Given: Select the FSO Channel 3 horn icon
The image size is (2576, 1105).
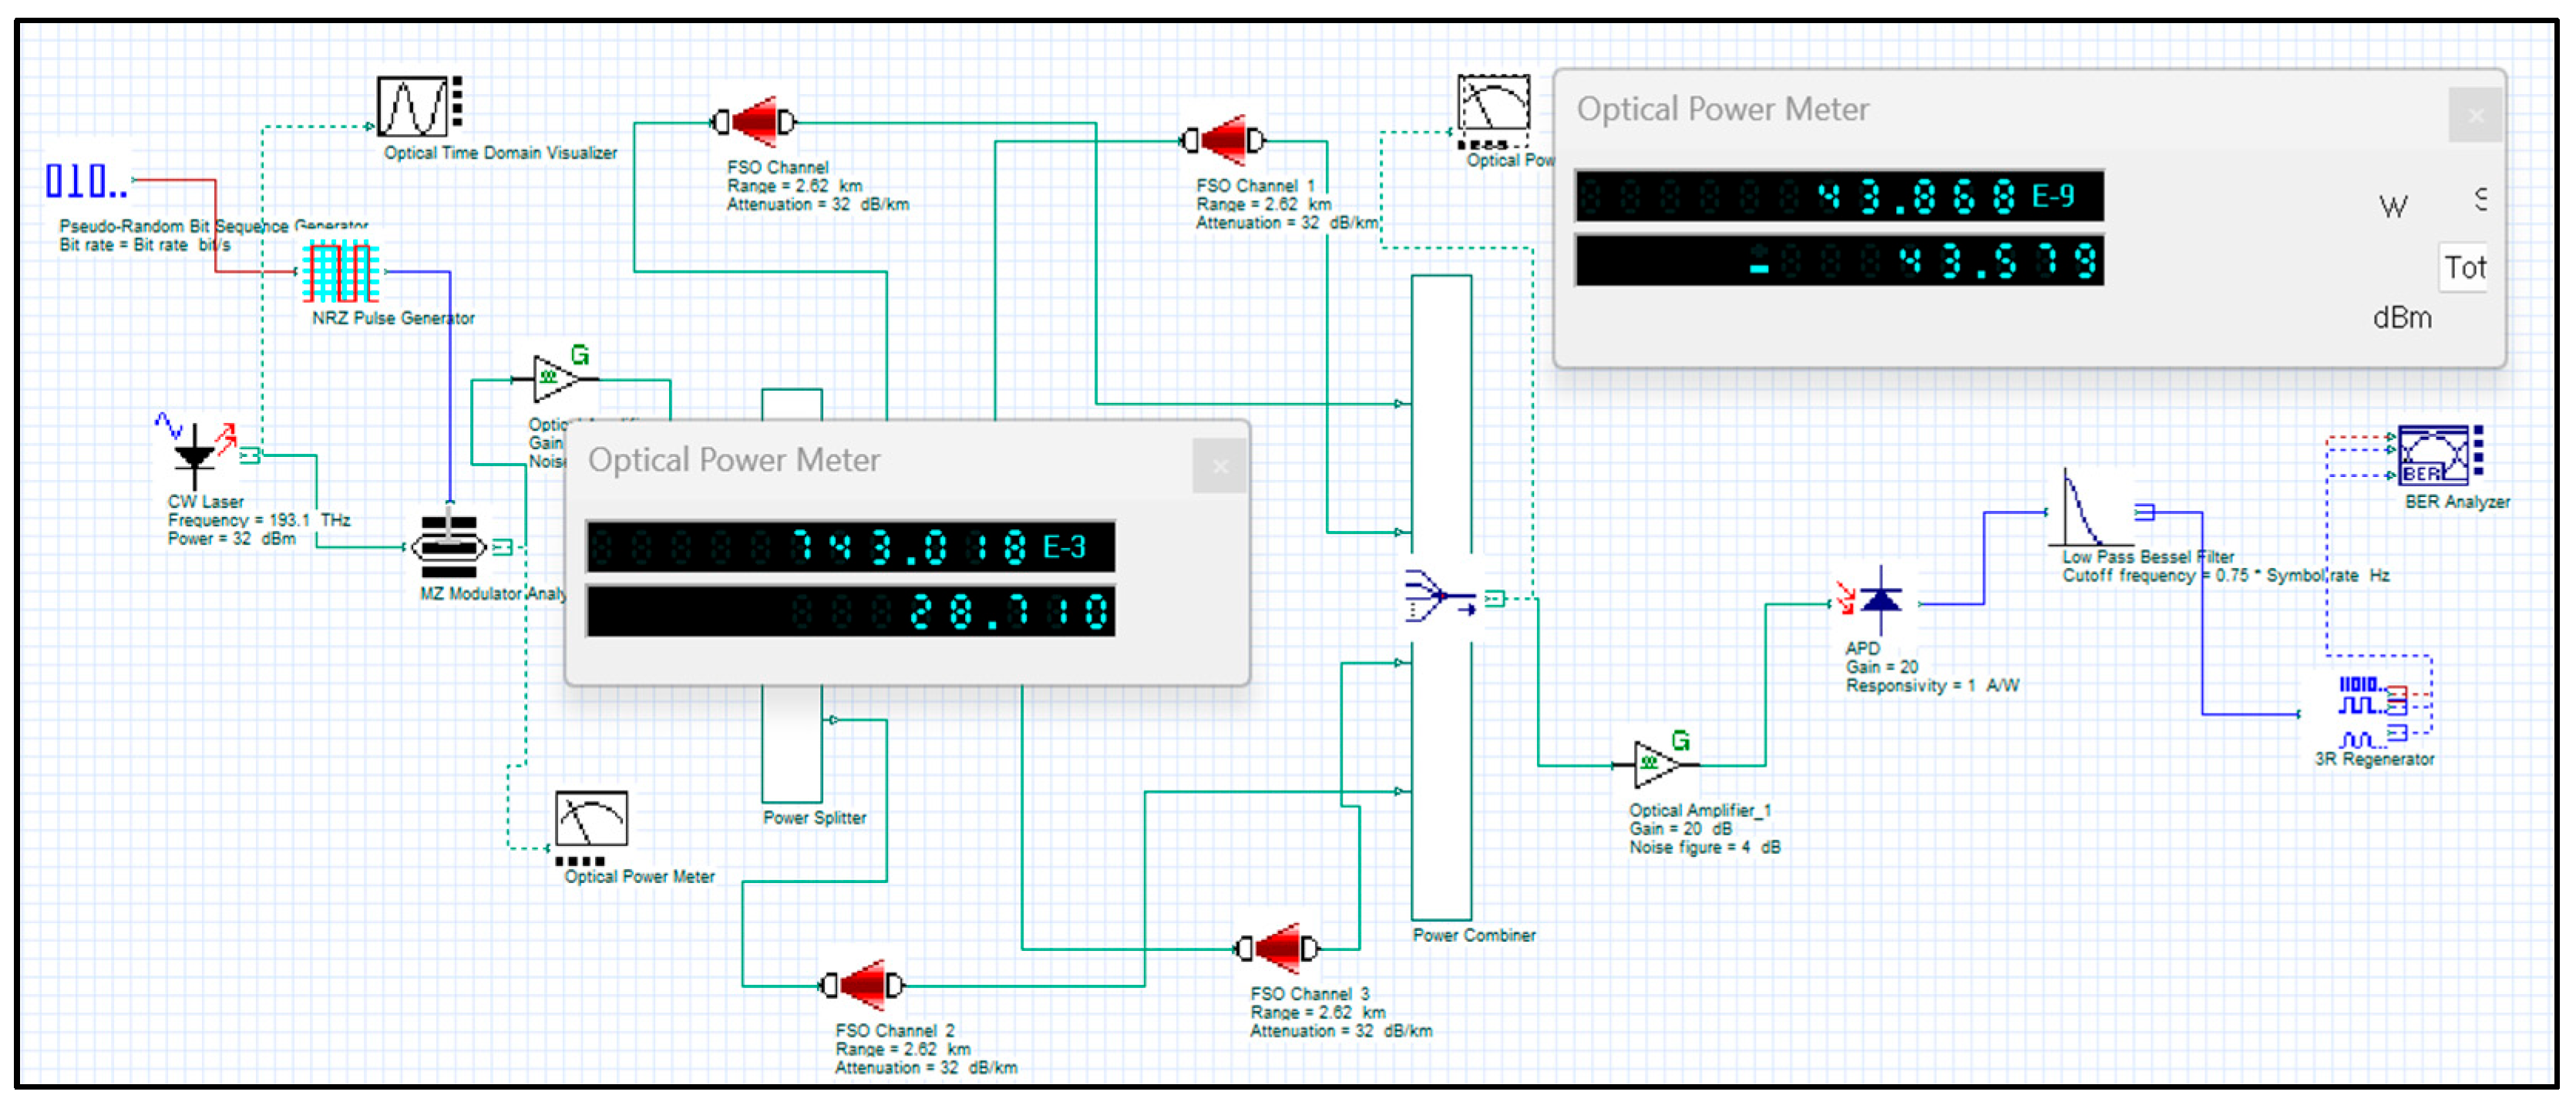Looking at the screenshot, I should (x=1277, y=947).
